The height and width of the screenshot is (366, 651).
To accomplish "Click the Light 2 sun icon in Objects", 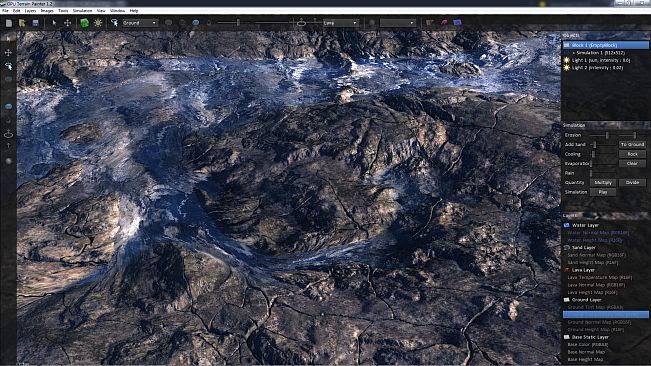I will pos(567,68).
